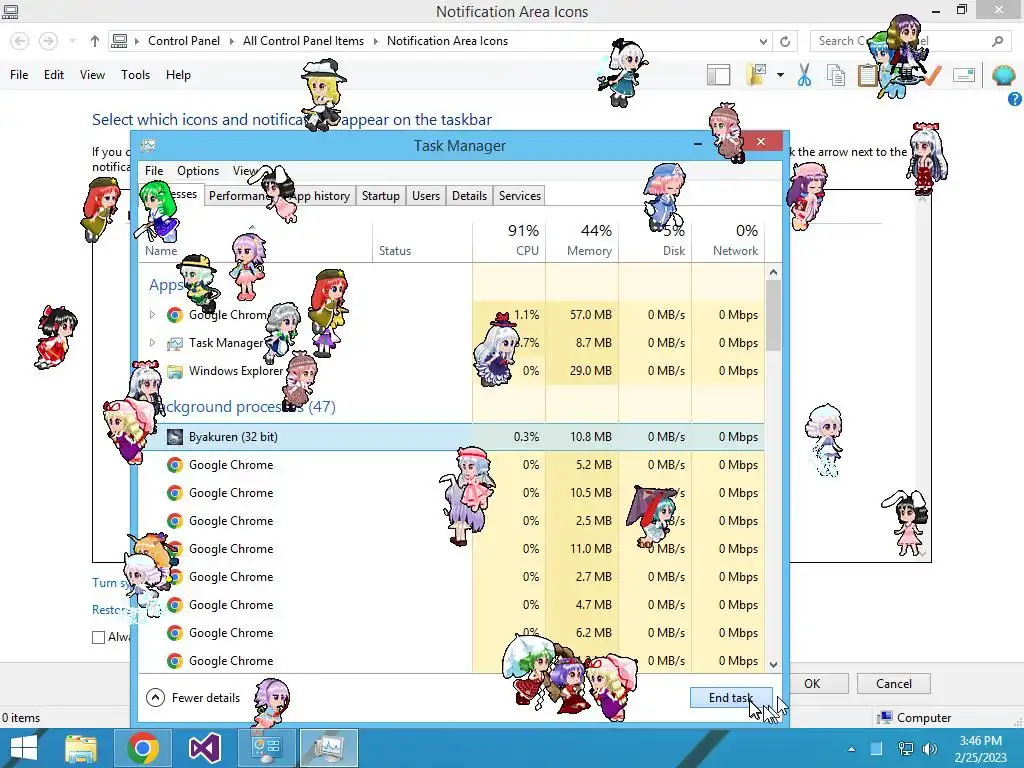Viewport: 1024px width, 768px height.
Task: Switch to the Services tab
Action: pos(520,196)
